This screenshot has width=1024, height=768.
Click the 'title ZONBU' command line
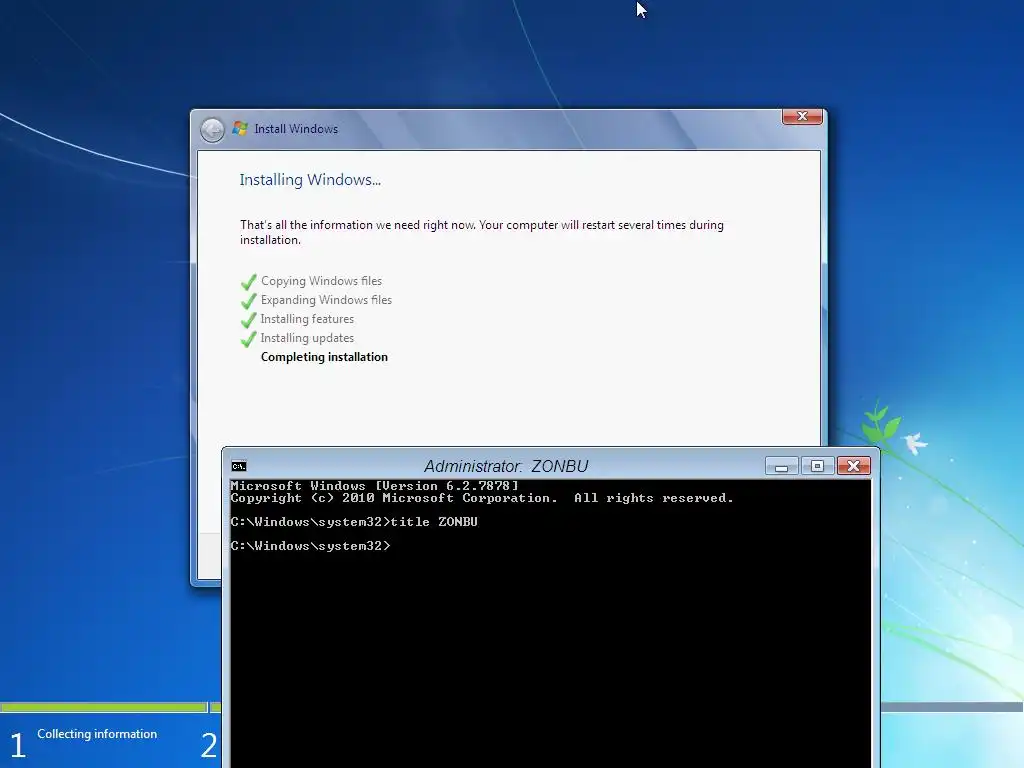354,522
